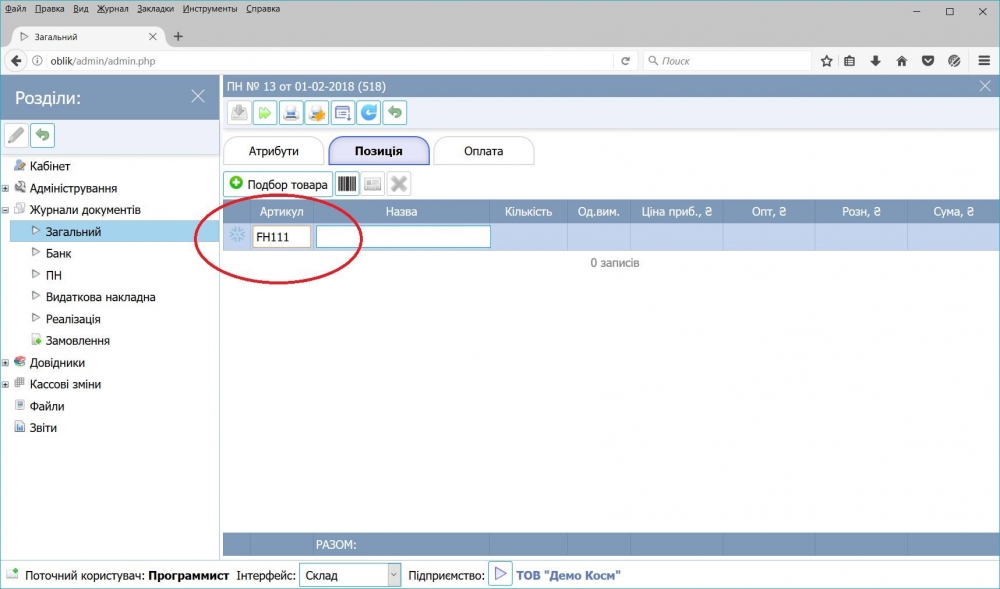1000x589 pixels.
Task: Click the green undo arrow in document toolbar
Action: click(395, 113)
